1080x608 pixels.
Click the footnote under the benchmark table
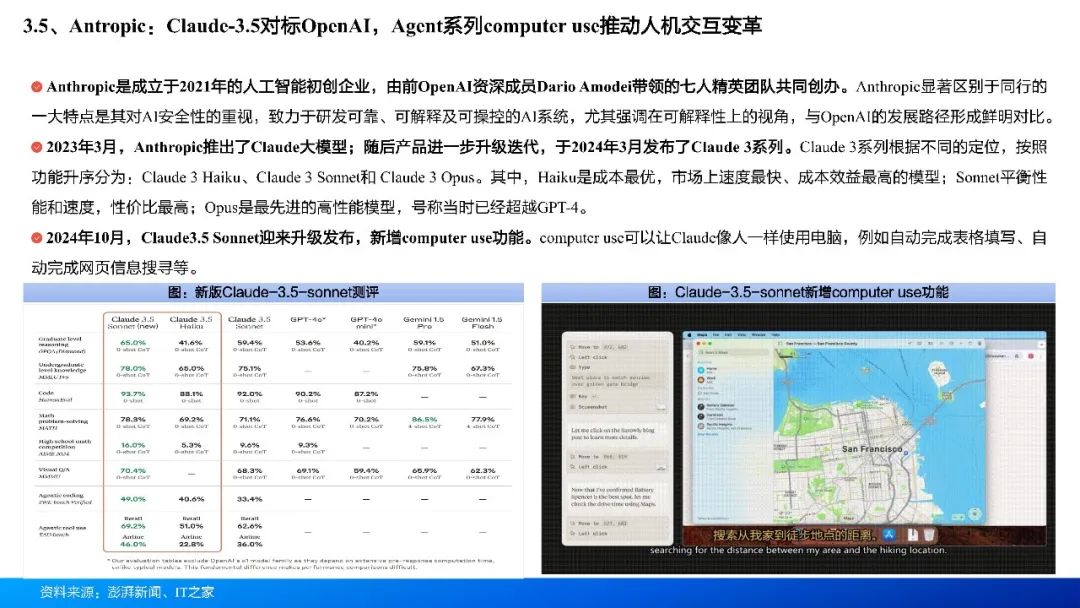(x=300, y=563)
